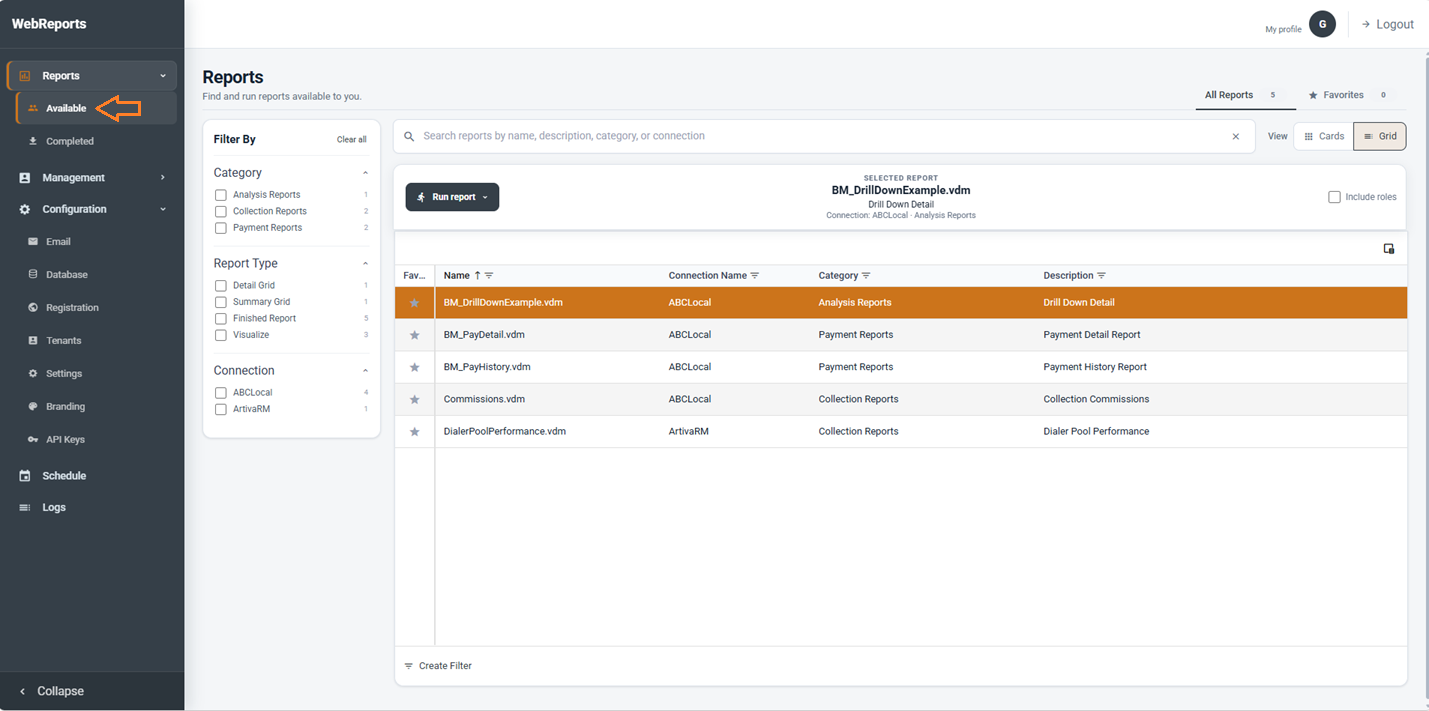Screen dimensions: 1429x711
Task: Clear the search box with the X icon
Action: 1236,137
